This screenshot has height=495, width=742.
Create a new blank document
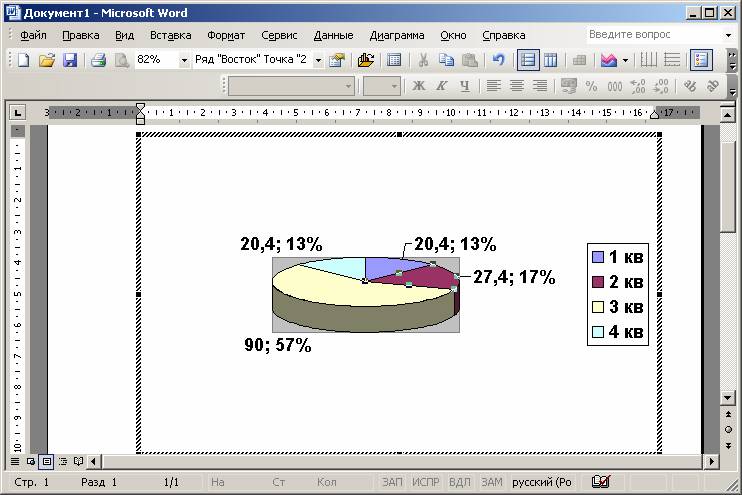(x=23, y=60)
